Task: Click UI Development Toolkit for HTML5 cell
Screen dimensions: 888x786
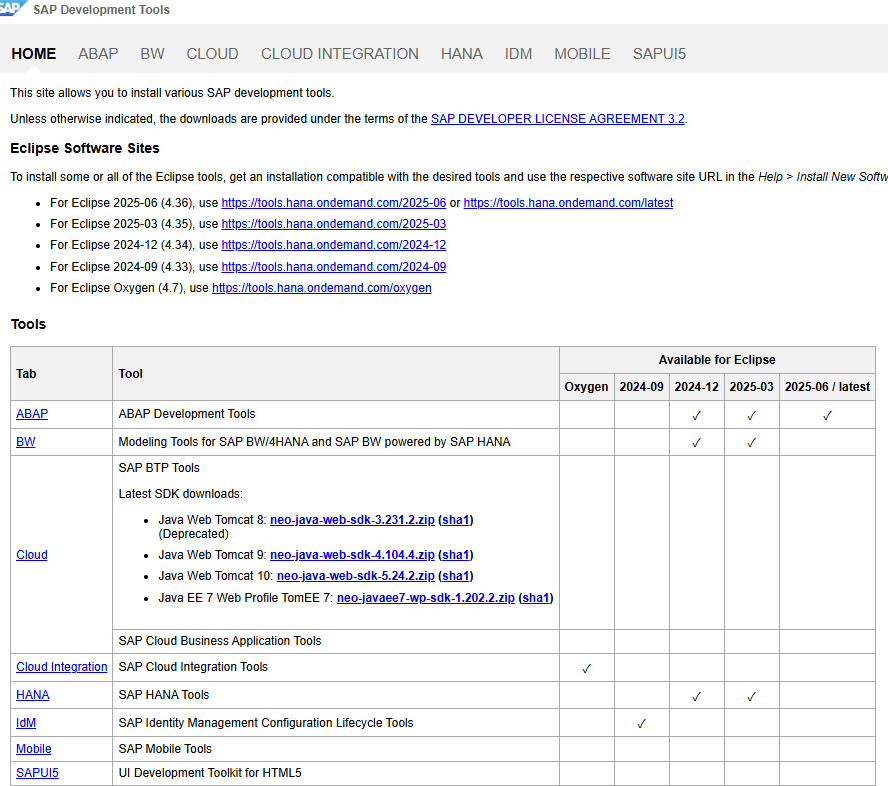Action: tap(336, 773)
